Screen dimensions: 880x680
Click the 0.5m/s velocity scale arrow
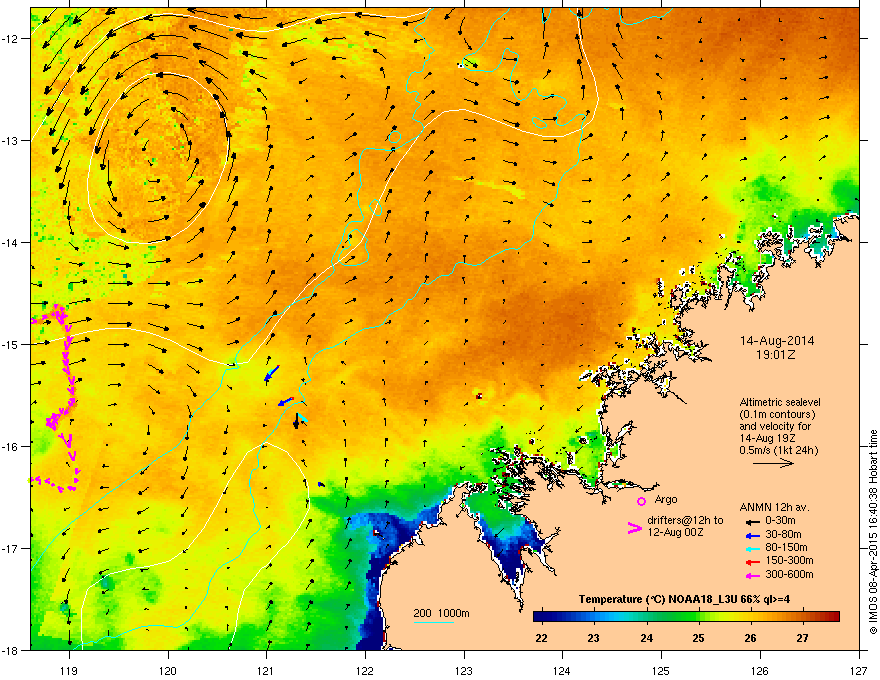point(773,463)
